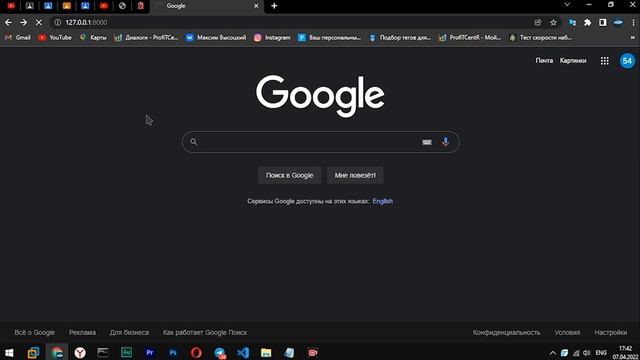
Task: Click the Поиск в Google button
Action: 289,176
